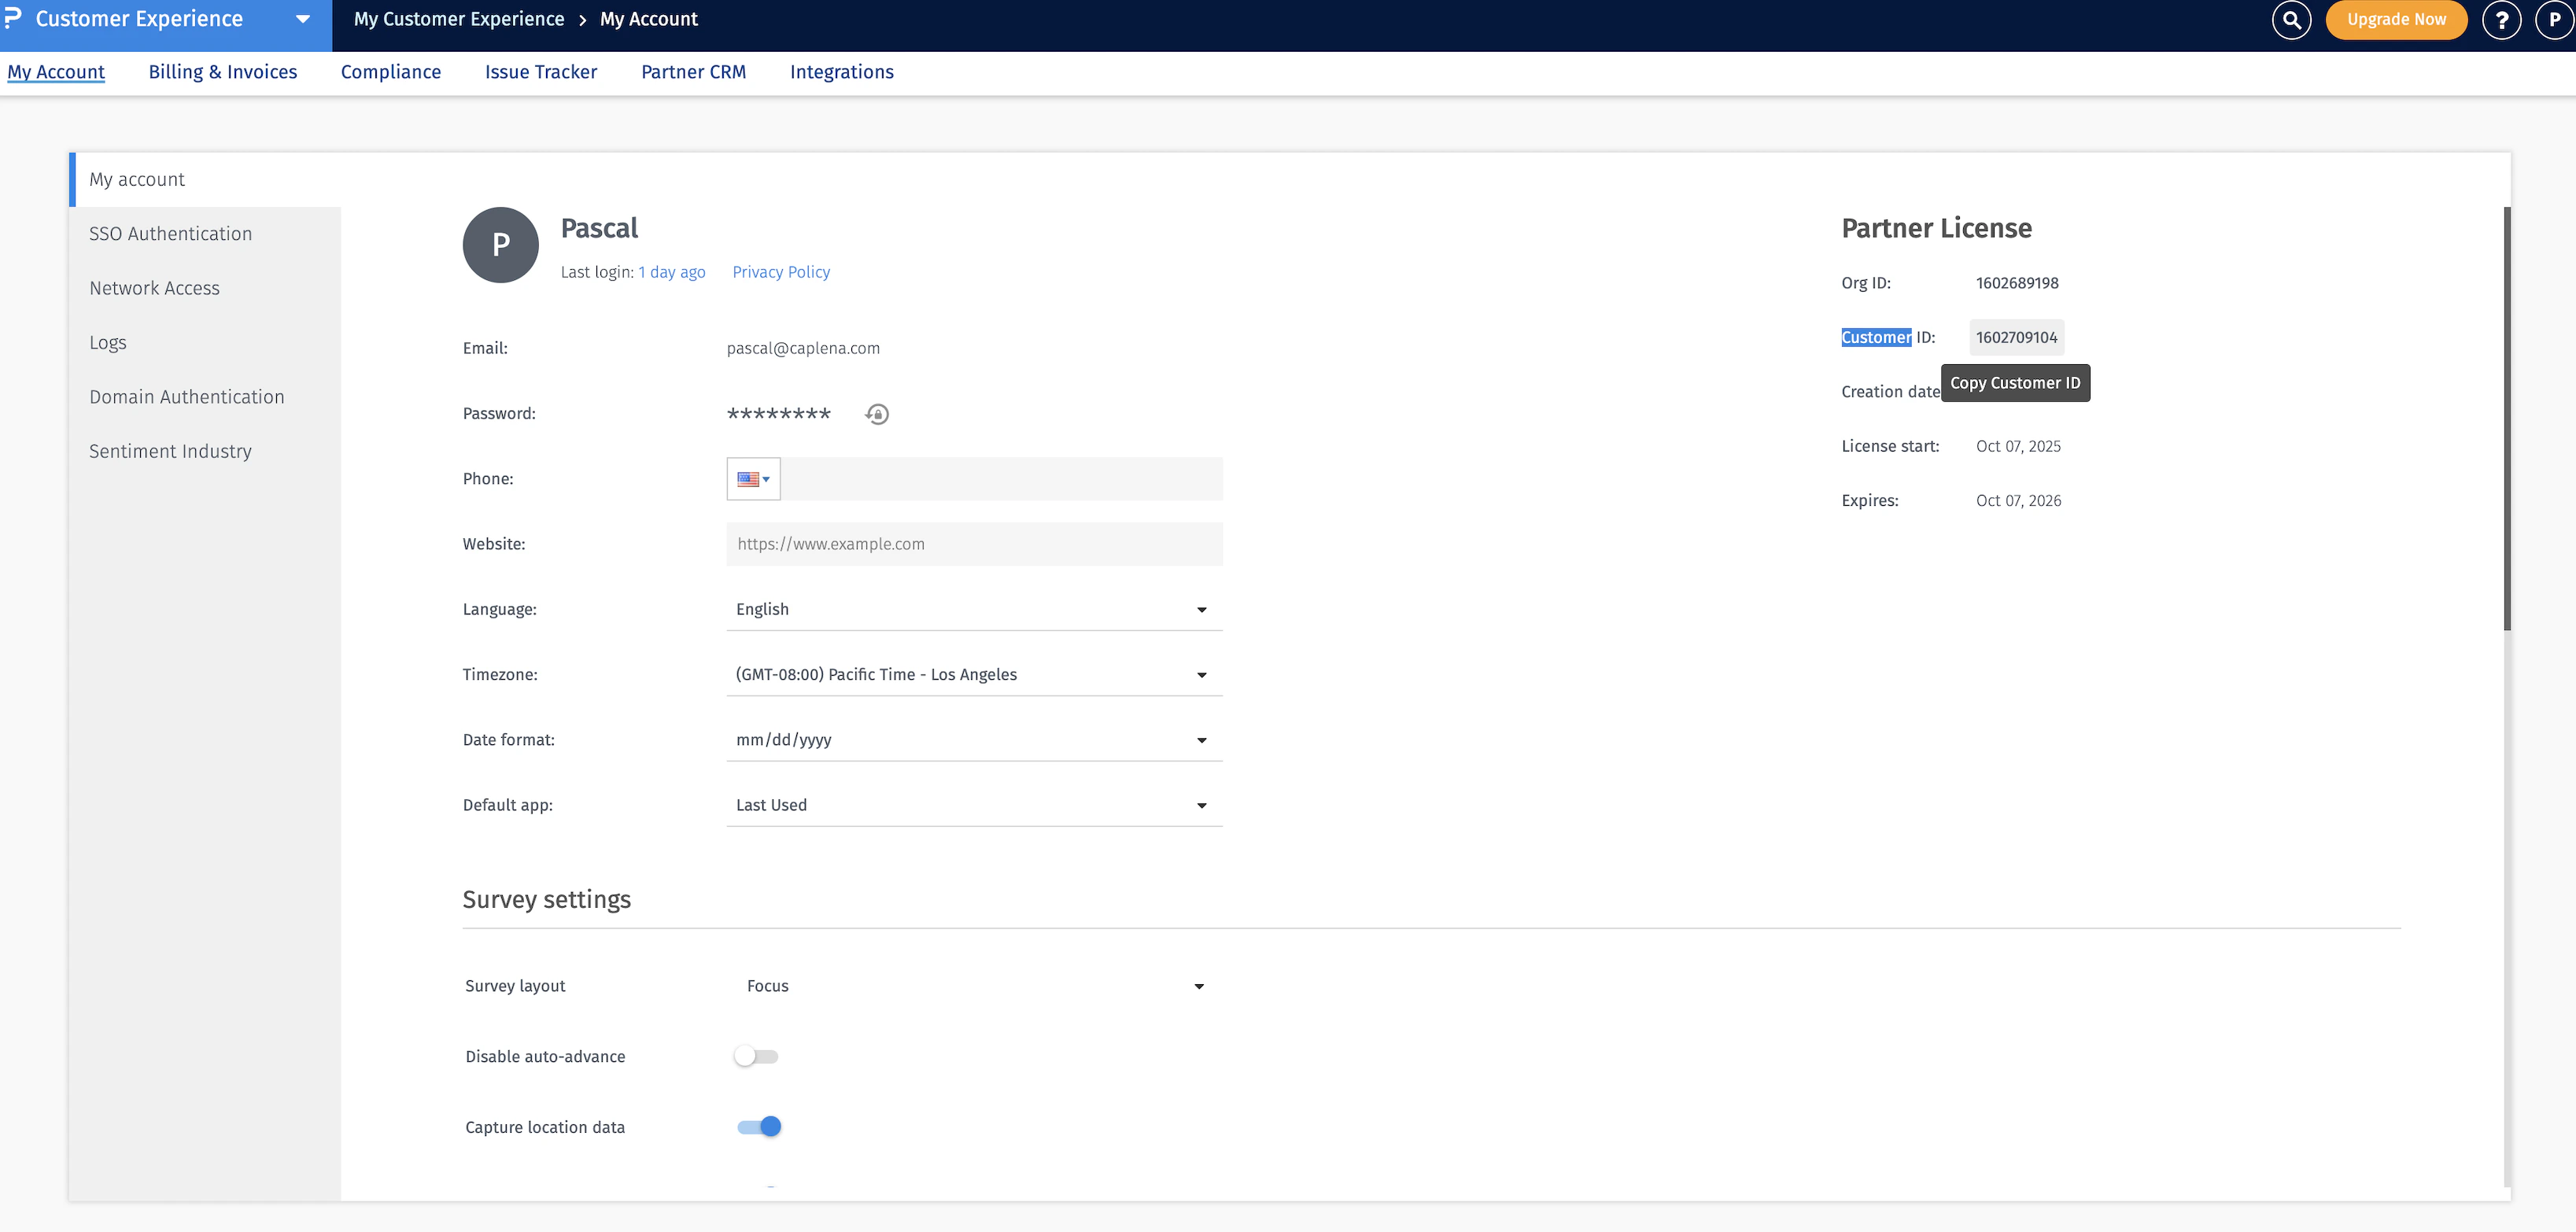This screenshot has width=2576, height=1232.
Task: Toggle Disable auto-advance switch
Action: pyautogui.click(x=757, y=1057)
